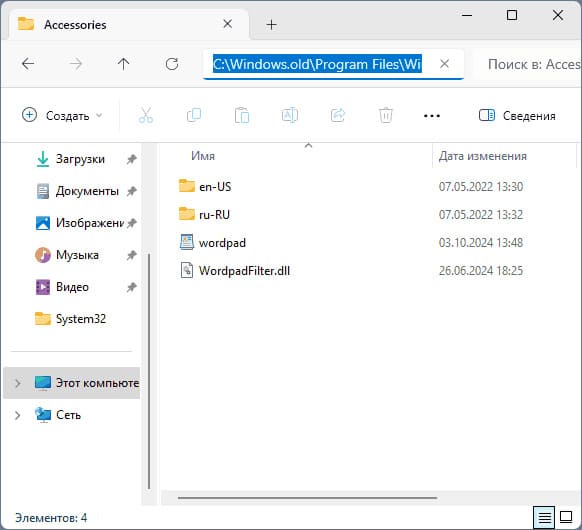Viewport: 582px width, 530px height.
Task: Switch to large thumbnails view mode
Action: click(x=566, y=517)
